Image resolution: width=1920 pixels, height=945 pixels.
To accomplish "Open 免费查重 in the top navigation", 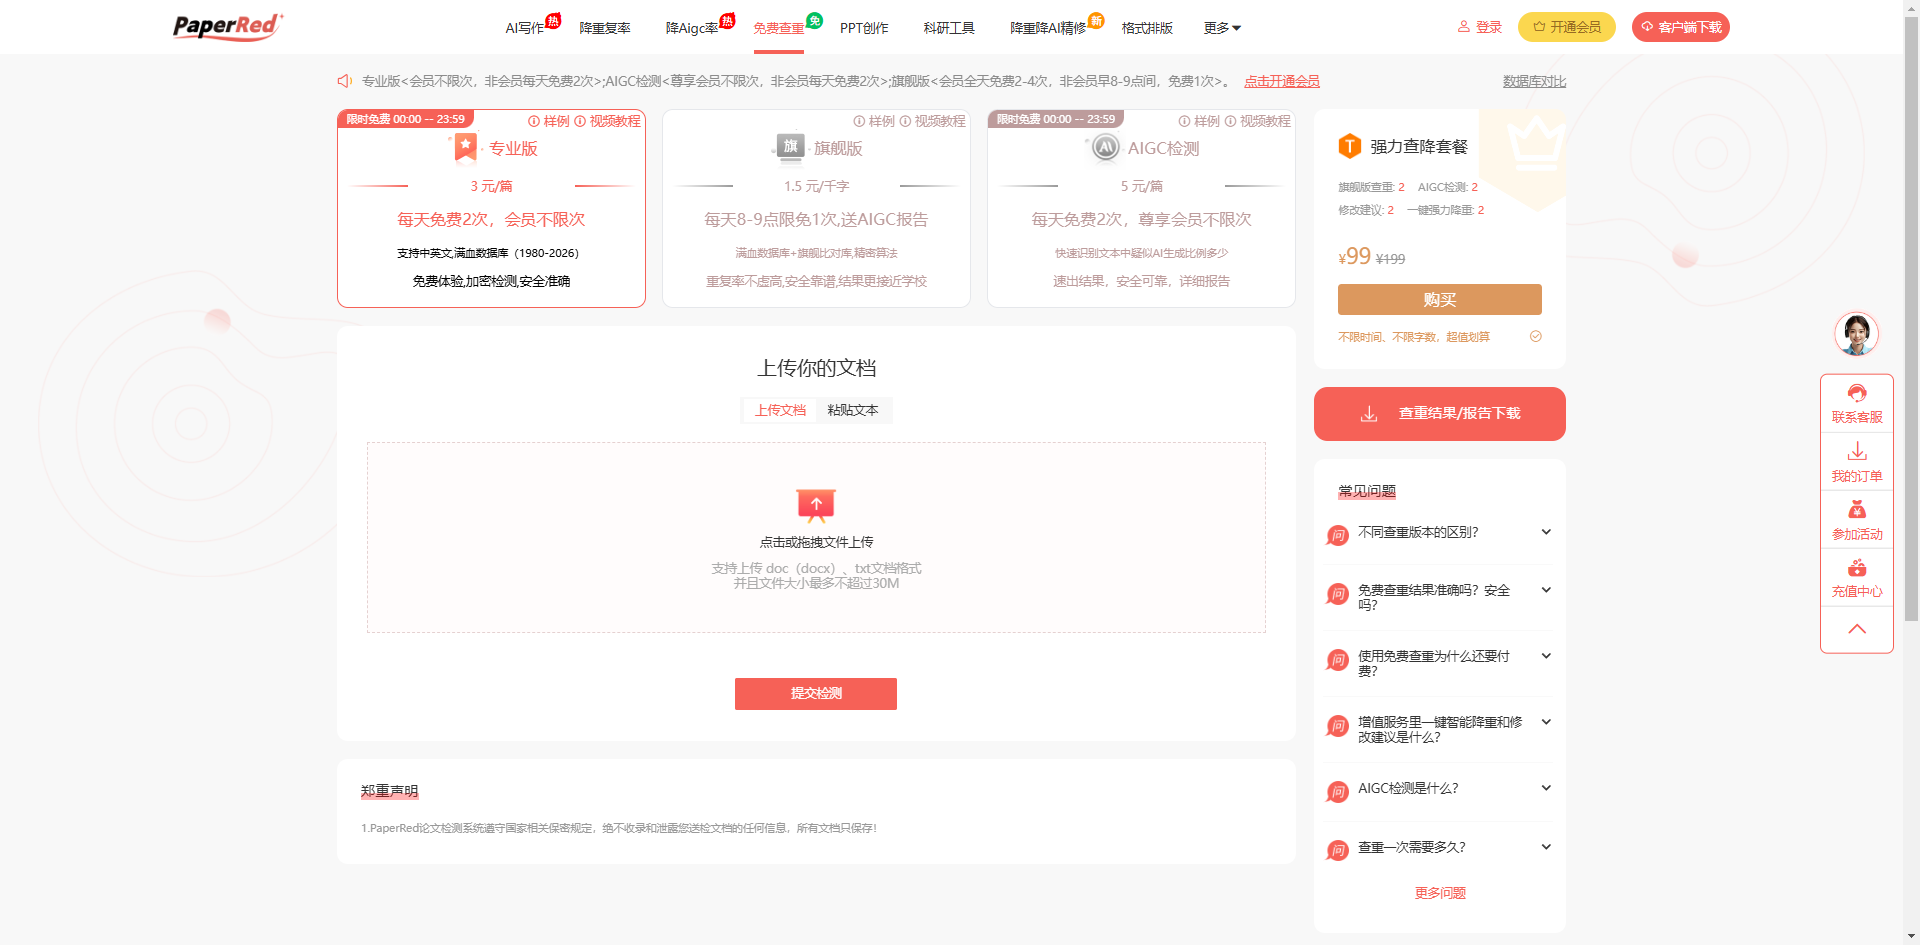I will pyautogui.click(x=779, y=28).
